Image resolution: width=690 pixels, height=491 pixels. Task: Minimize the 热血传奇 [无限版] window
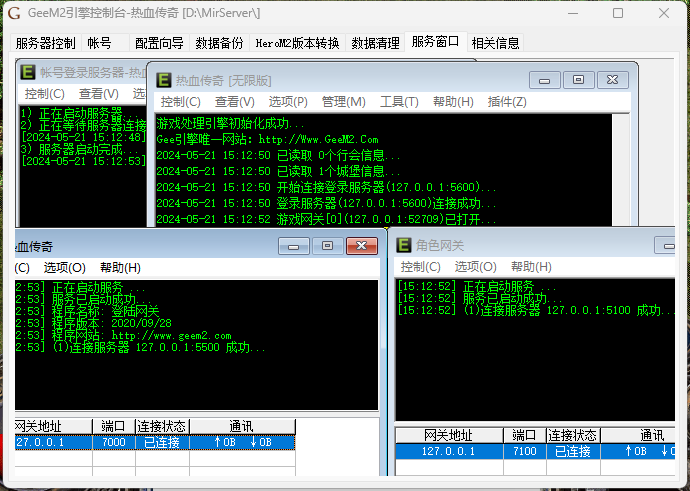(x=545, y=80)
